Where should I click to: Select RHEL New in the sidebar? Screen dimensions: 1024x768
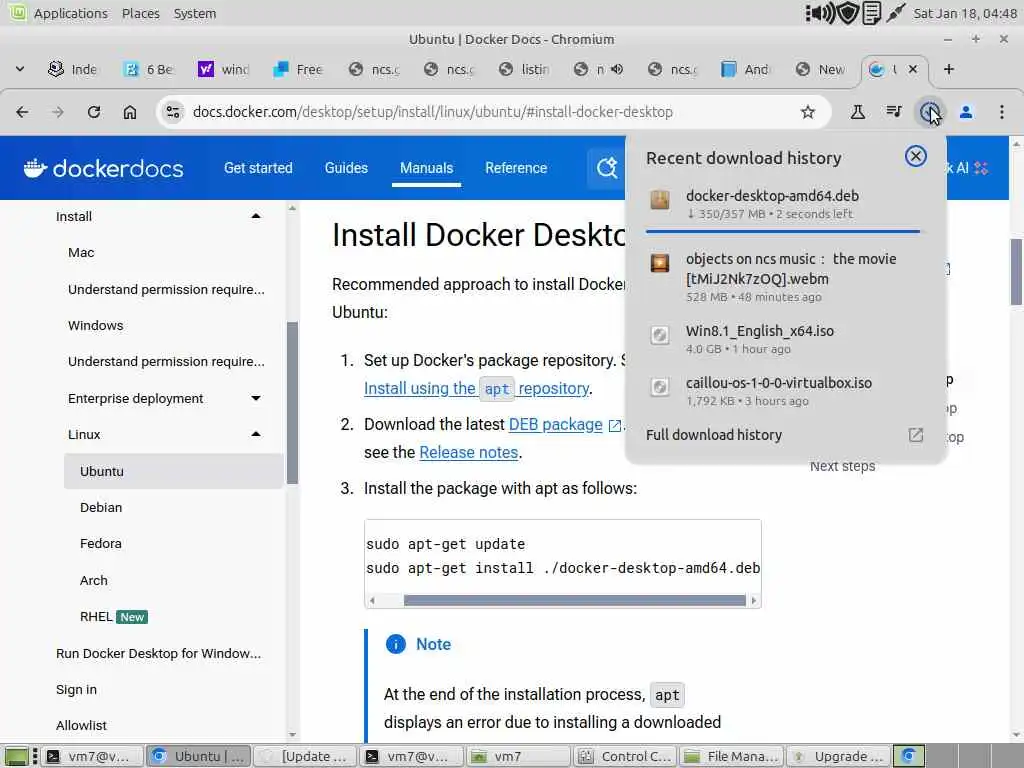114,616
